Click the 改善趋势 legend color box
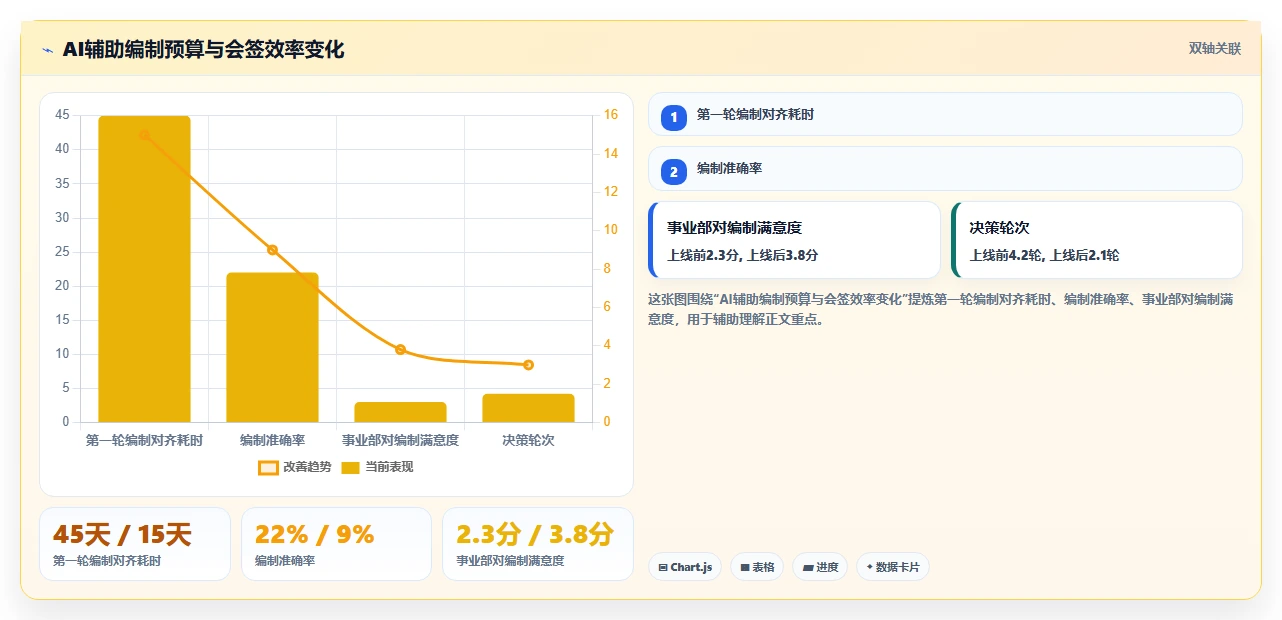Viewport: 1282px width, 620px height. coord(268,468)
